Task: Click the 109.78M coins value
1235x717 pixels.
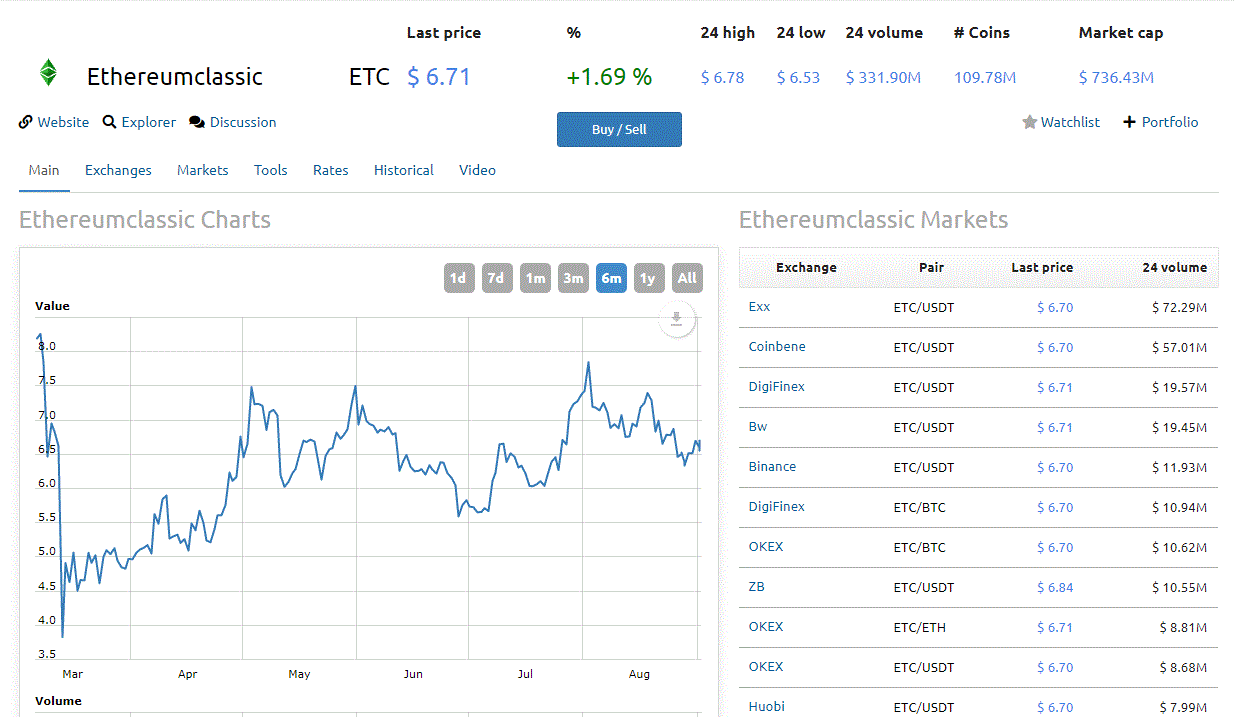Action: (x=985, y=77)
